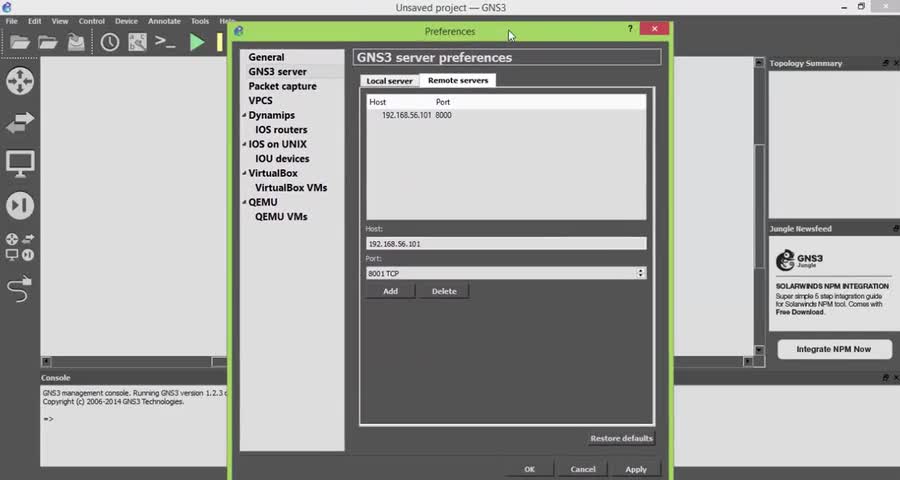The height and width of the screenshot is (480, 900).
Task: Click the workspace vertical scrollbar down arrow
Action: pos(759,350)
